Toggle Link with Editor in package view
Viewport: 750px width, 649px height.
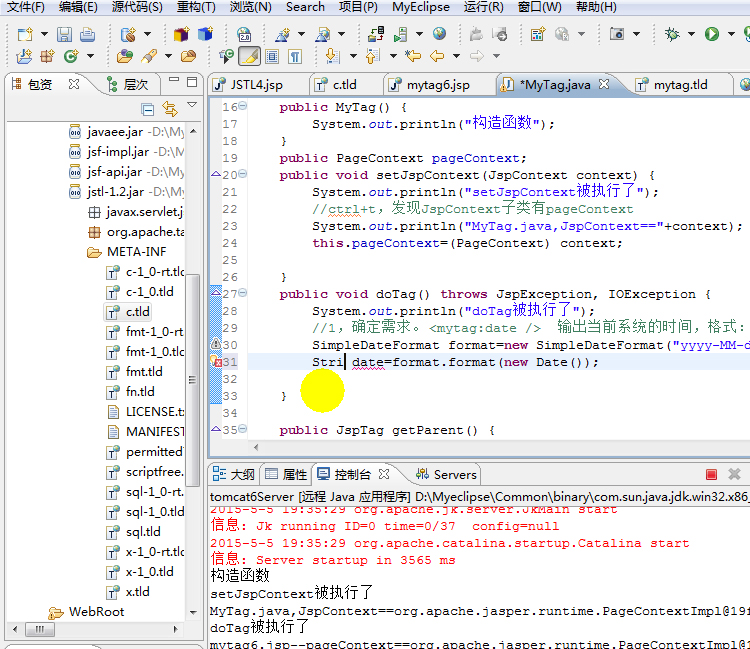click(x=169, y=110)
